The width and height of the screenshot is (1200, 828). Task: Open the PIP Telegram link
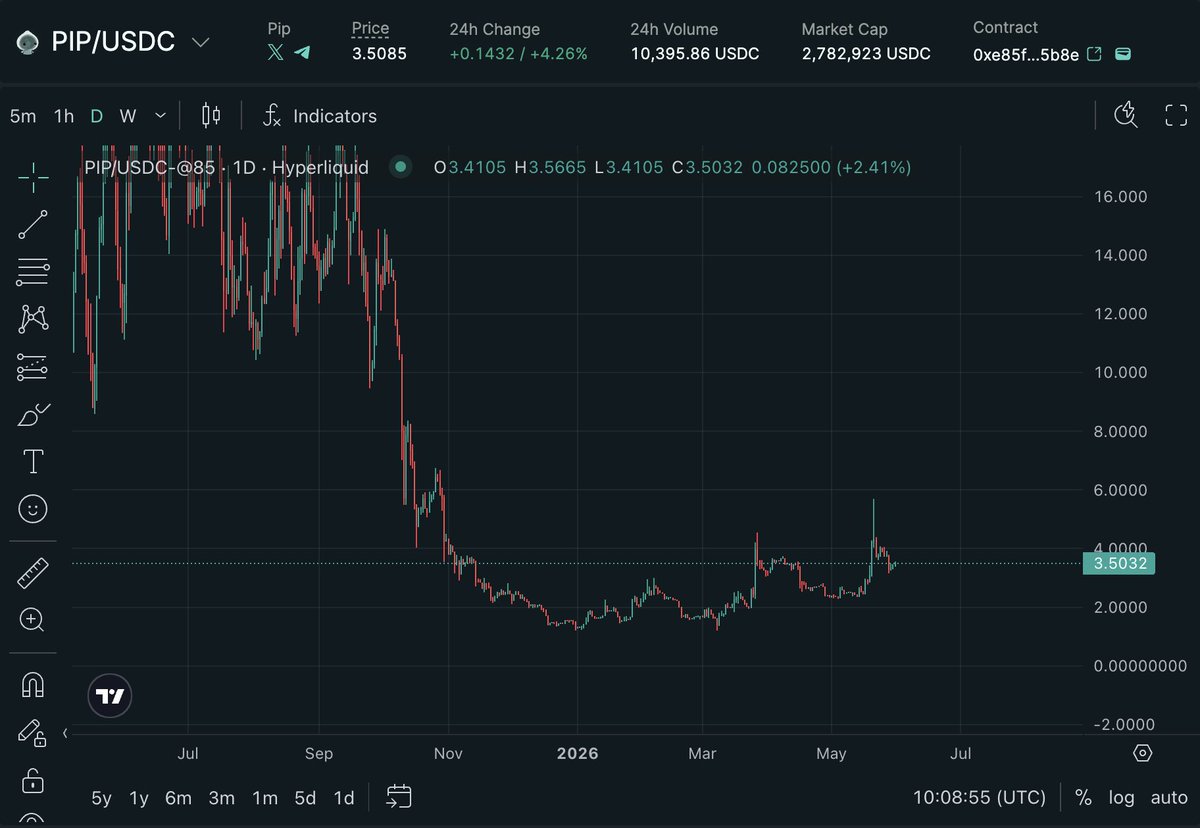[301, 53]
